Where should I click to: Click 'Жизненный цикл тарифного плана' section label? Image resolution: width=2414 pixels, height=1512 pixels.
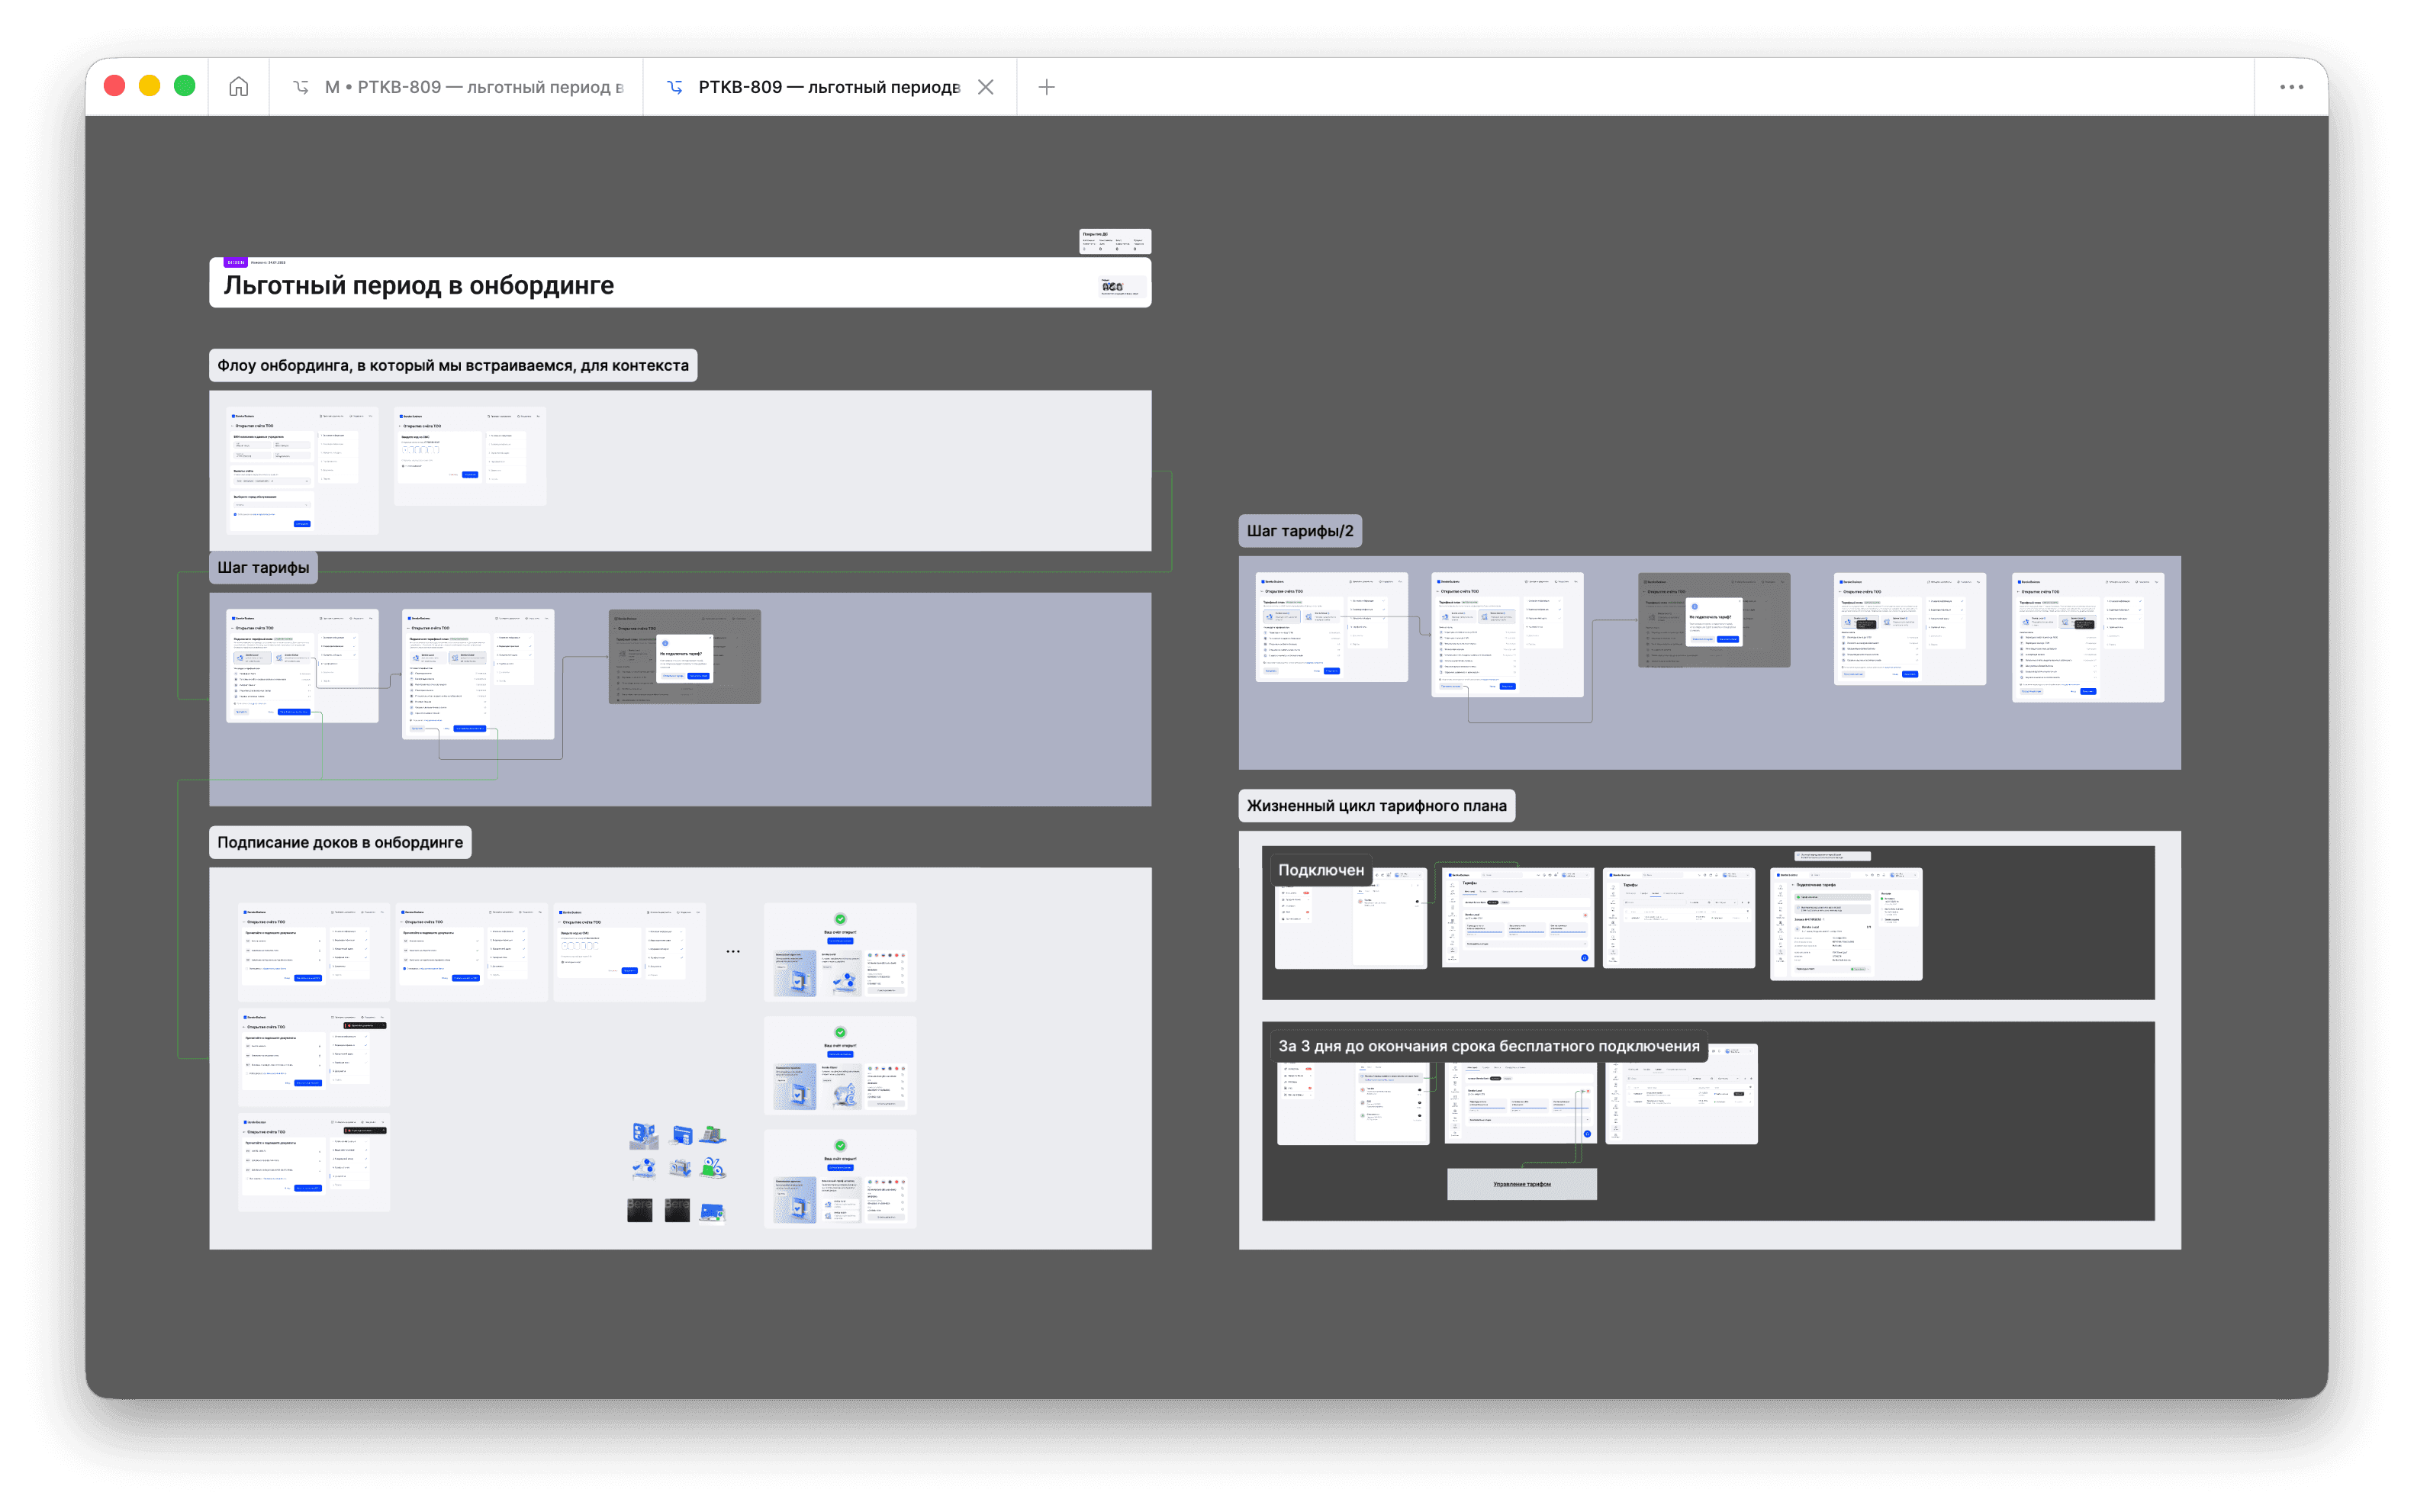coord(1376,806)
